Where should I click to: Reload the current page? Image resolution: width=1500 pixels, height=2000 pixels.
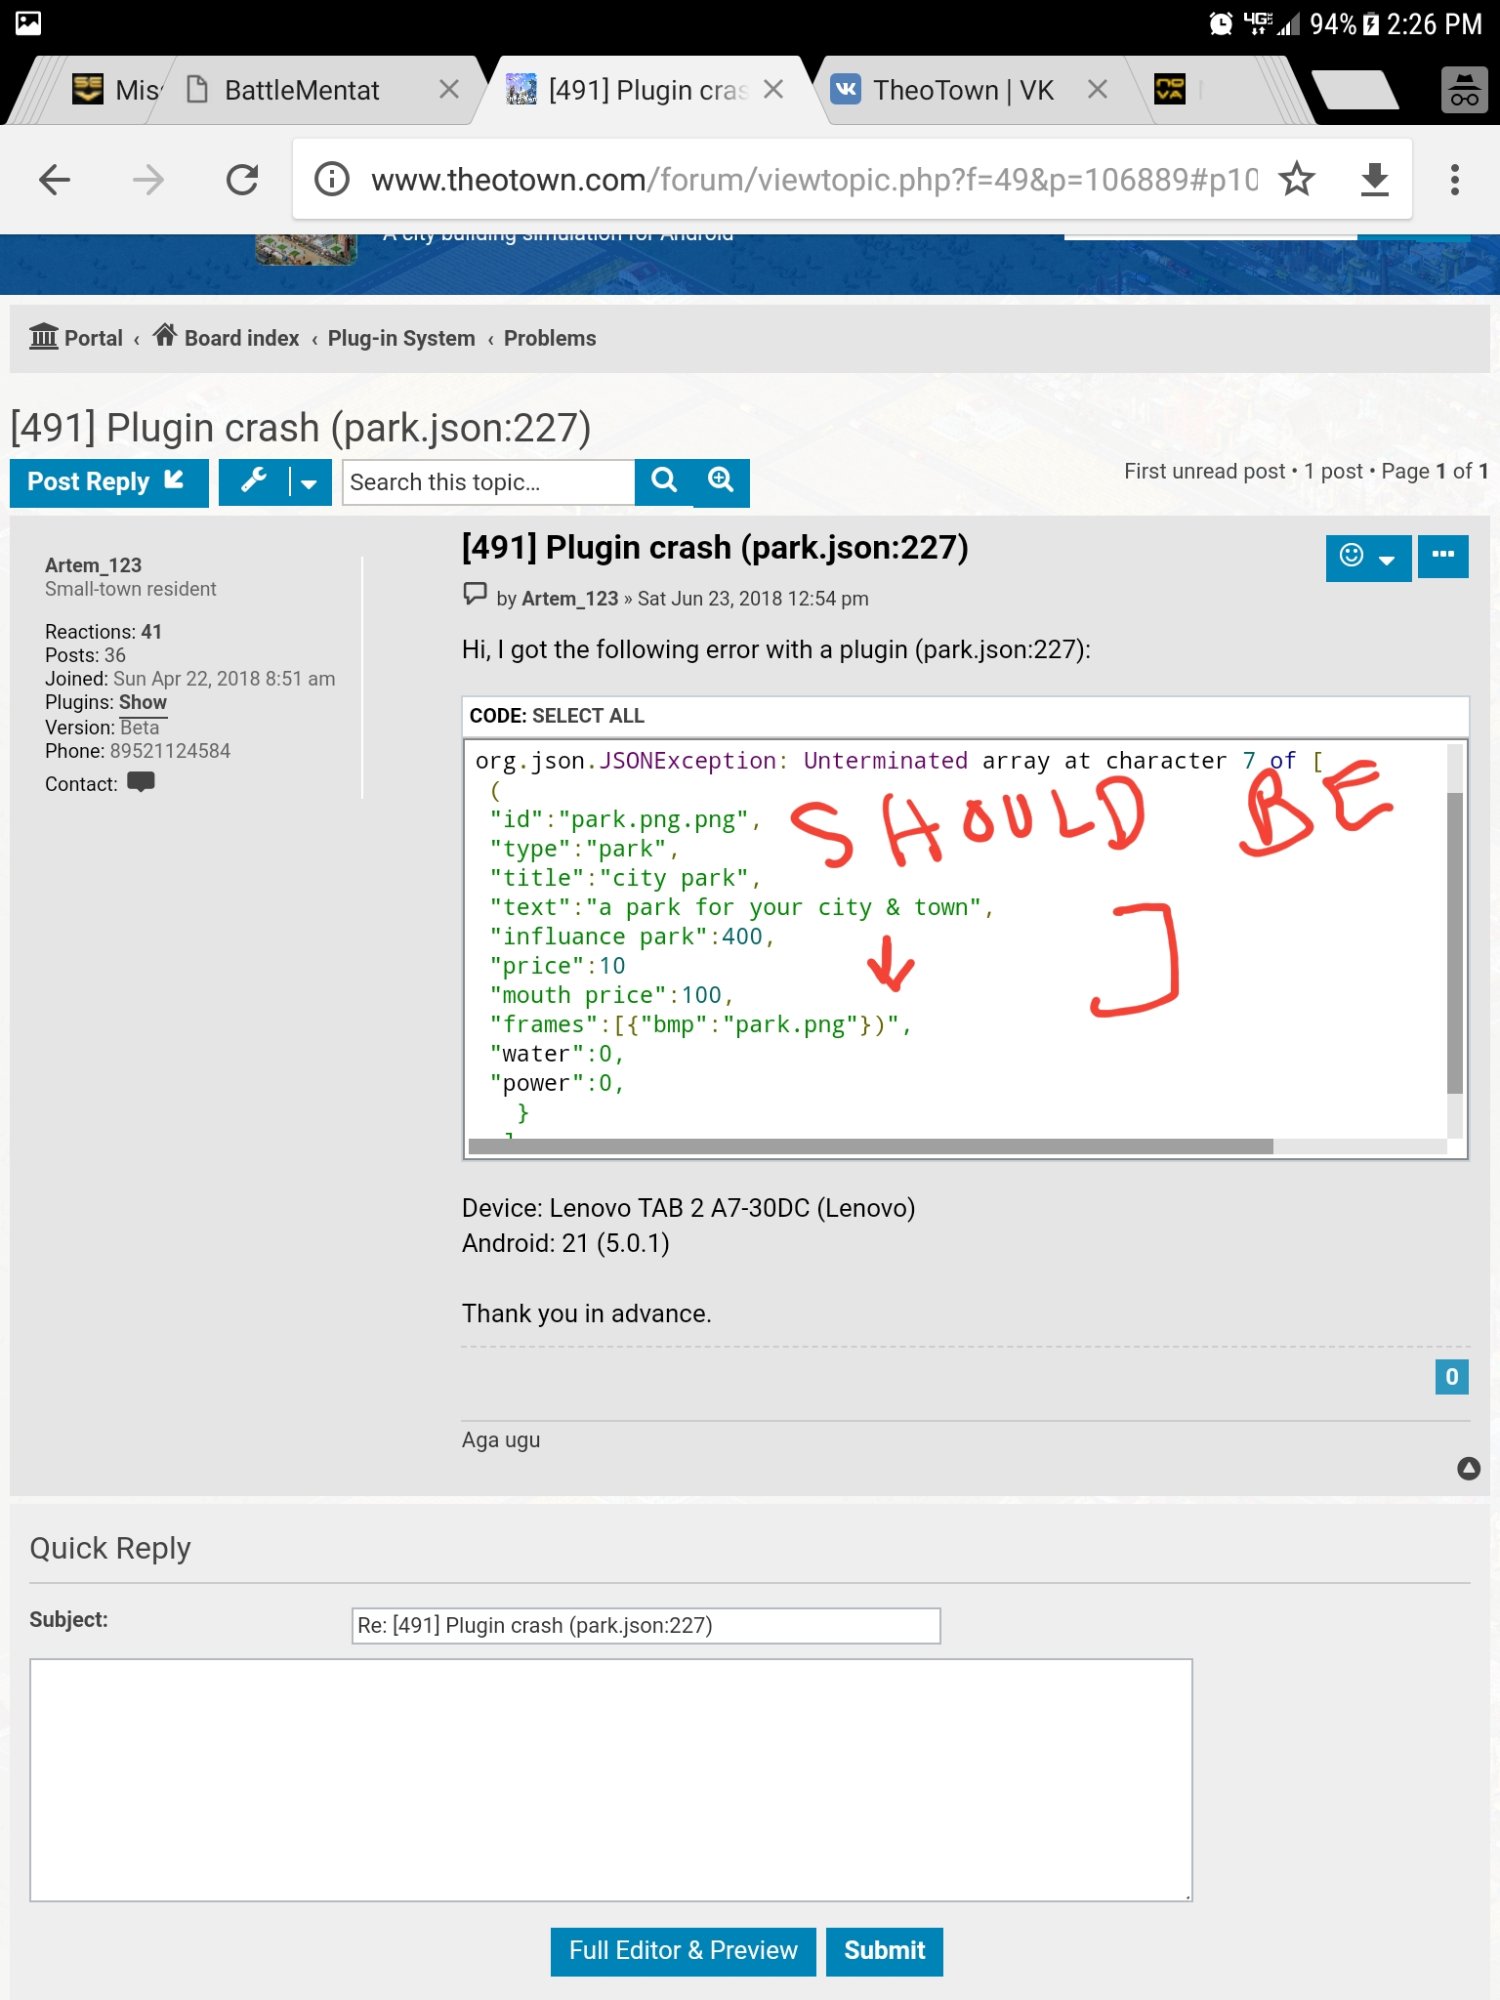242,180
